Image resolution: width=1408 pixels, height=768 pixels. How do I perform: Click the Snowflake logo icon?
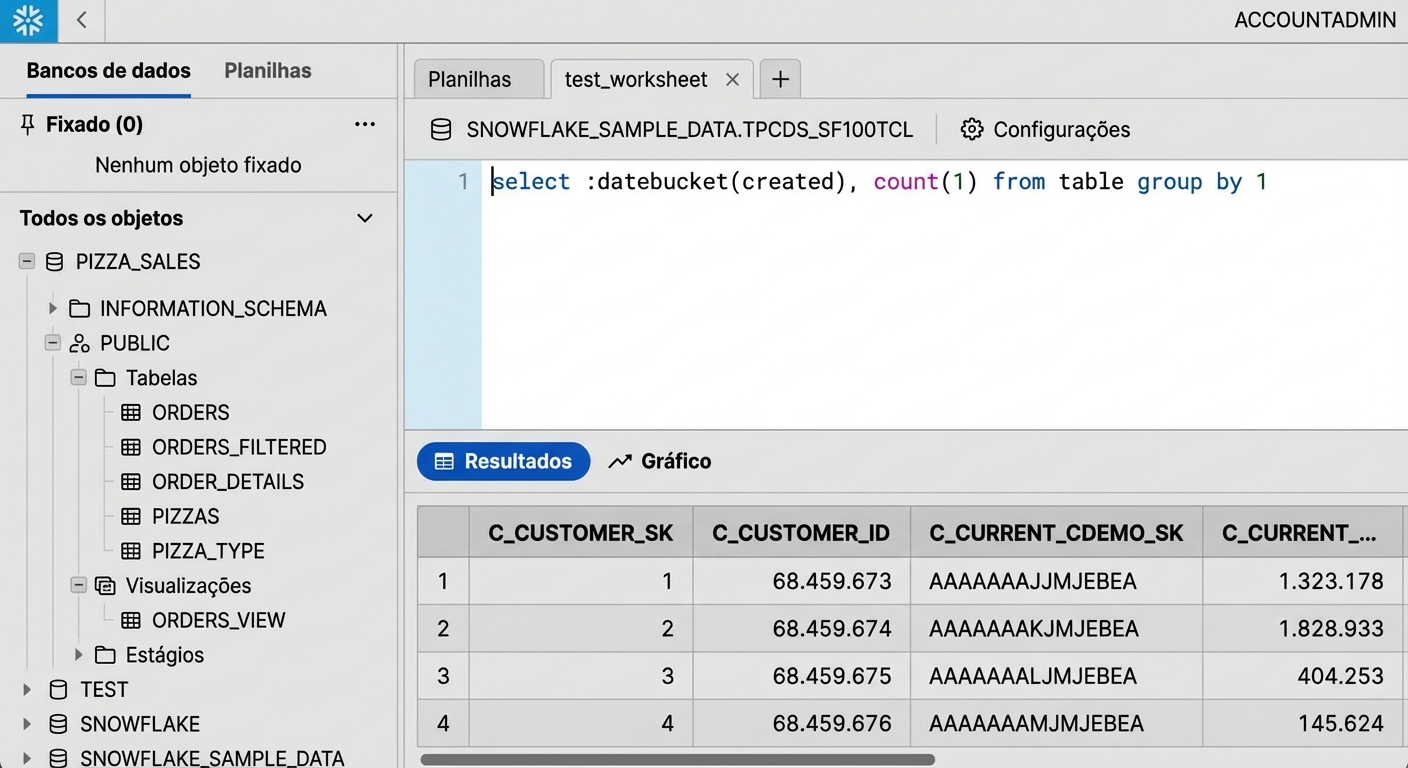pos(29,20)
